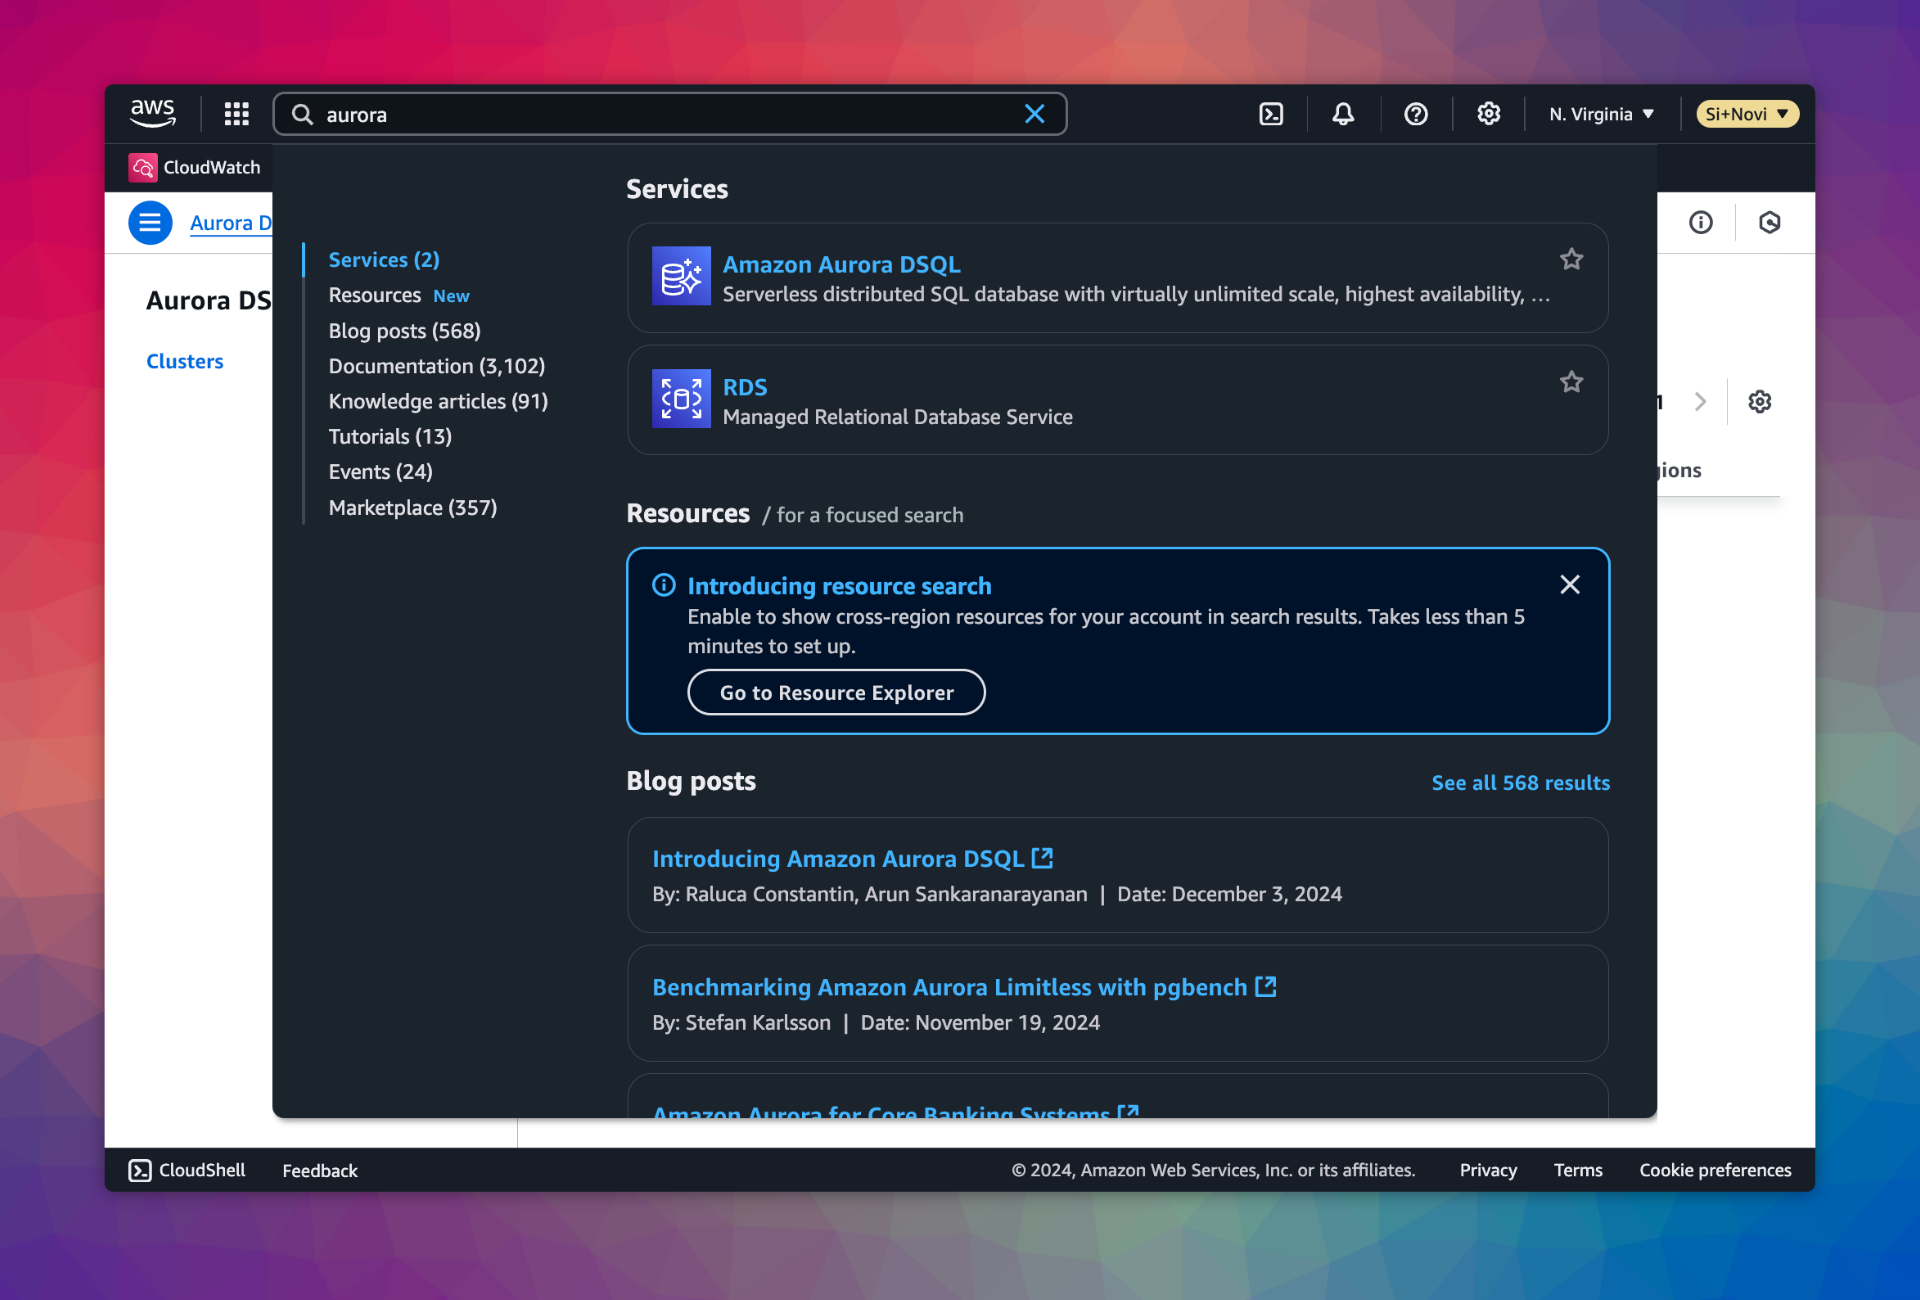Open the RDS service link

point(745,387)
